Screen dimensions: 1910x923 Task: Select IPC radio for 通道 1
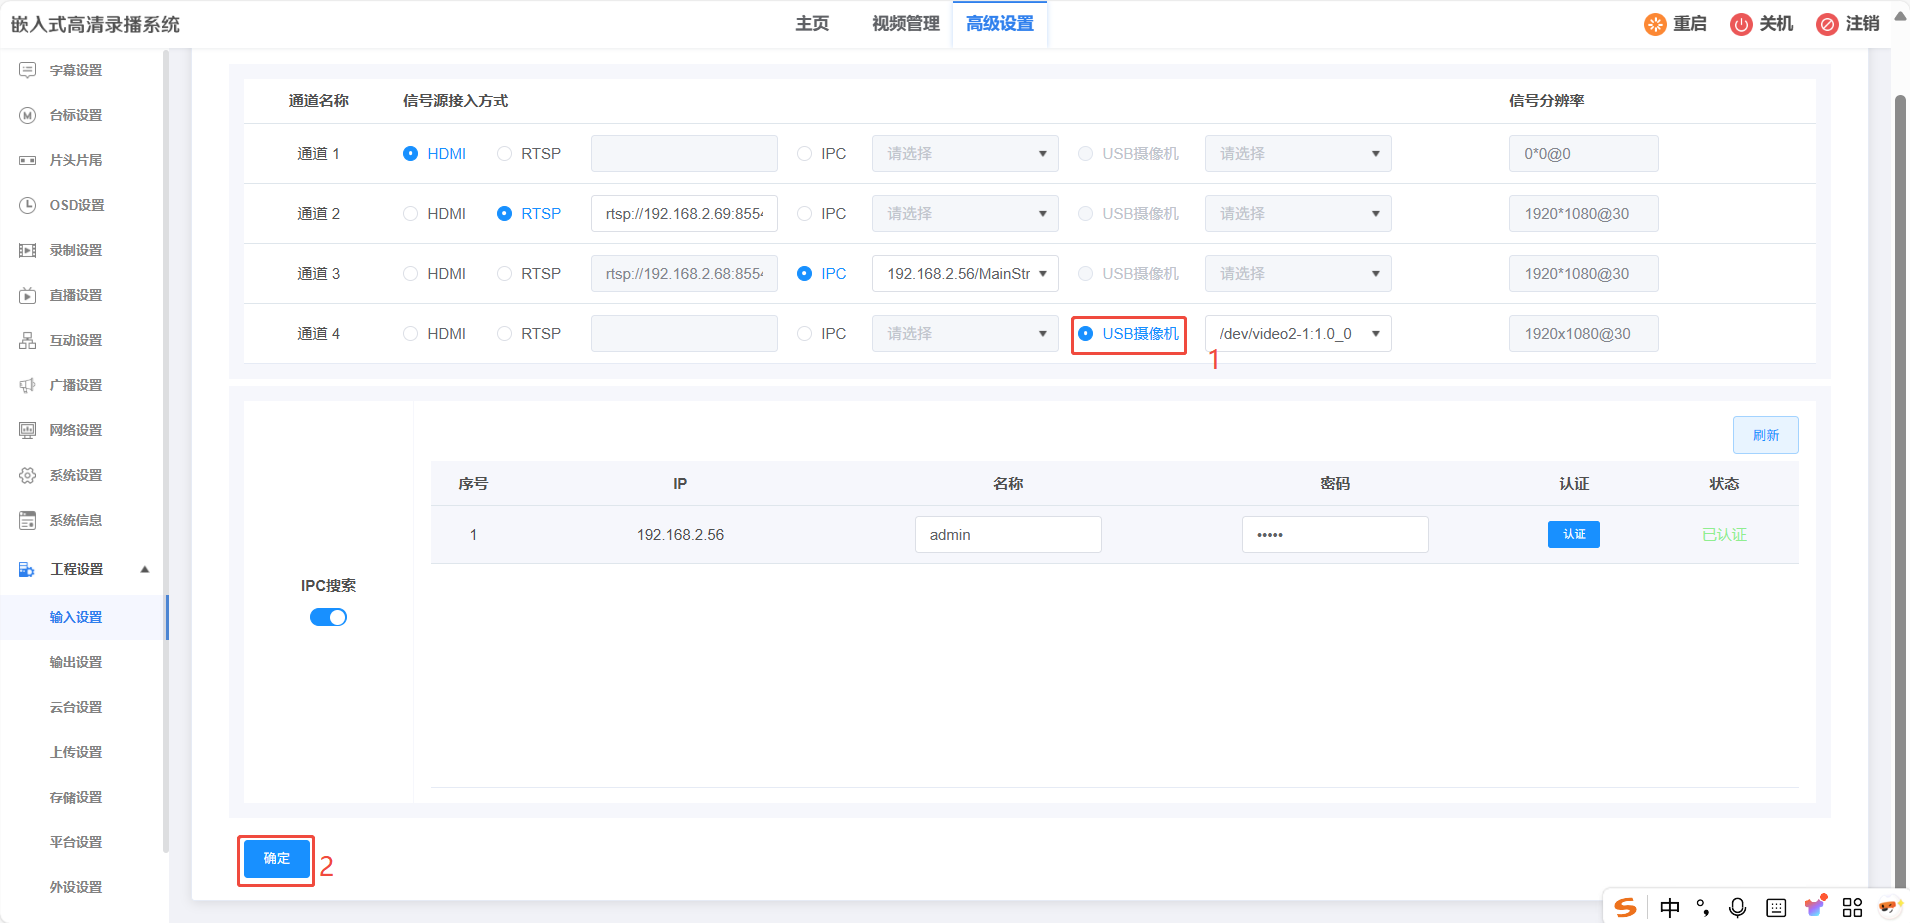[x=804, y=153]
